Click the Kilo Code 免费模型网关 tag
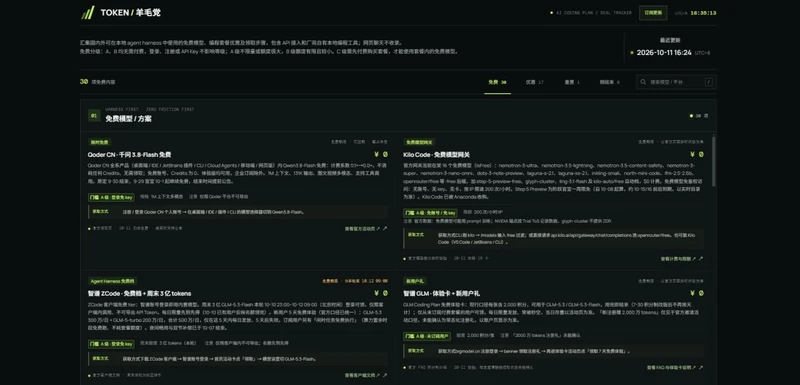 [x=419, y=142]
